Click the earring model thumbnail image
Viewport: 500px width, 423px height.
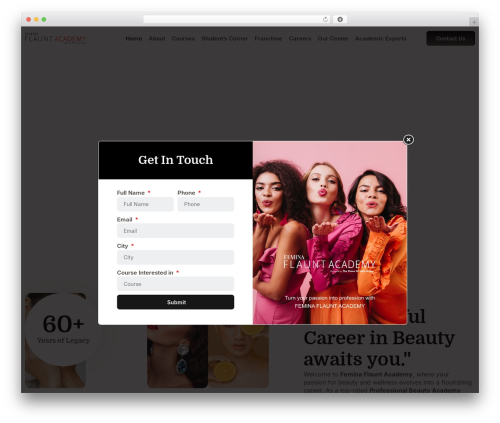tap(177, 356)
